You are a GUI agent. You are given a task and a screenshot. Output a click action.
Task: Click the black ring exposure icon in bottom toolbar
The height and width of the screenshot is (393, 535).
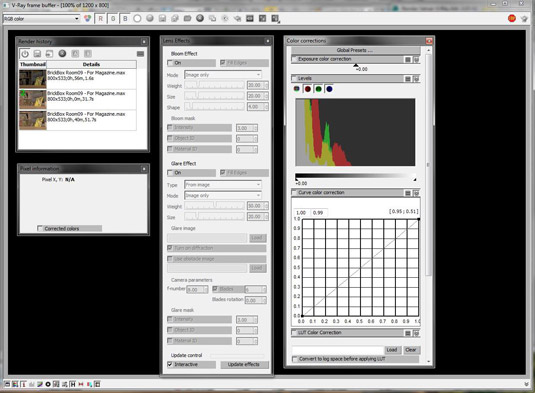point(48,384)
